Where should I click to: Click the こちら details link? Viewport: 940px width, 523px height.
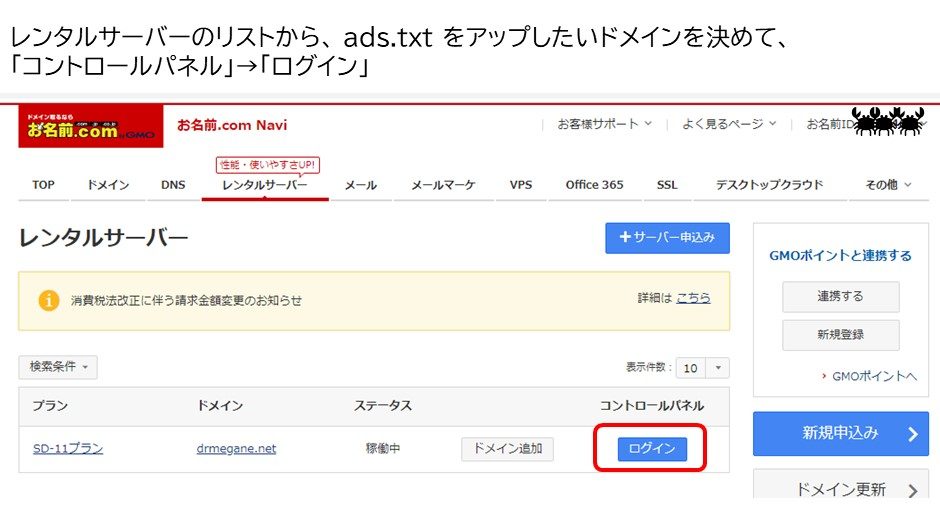694,297
